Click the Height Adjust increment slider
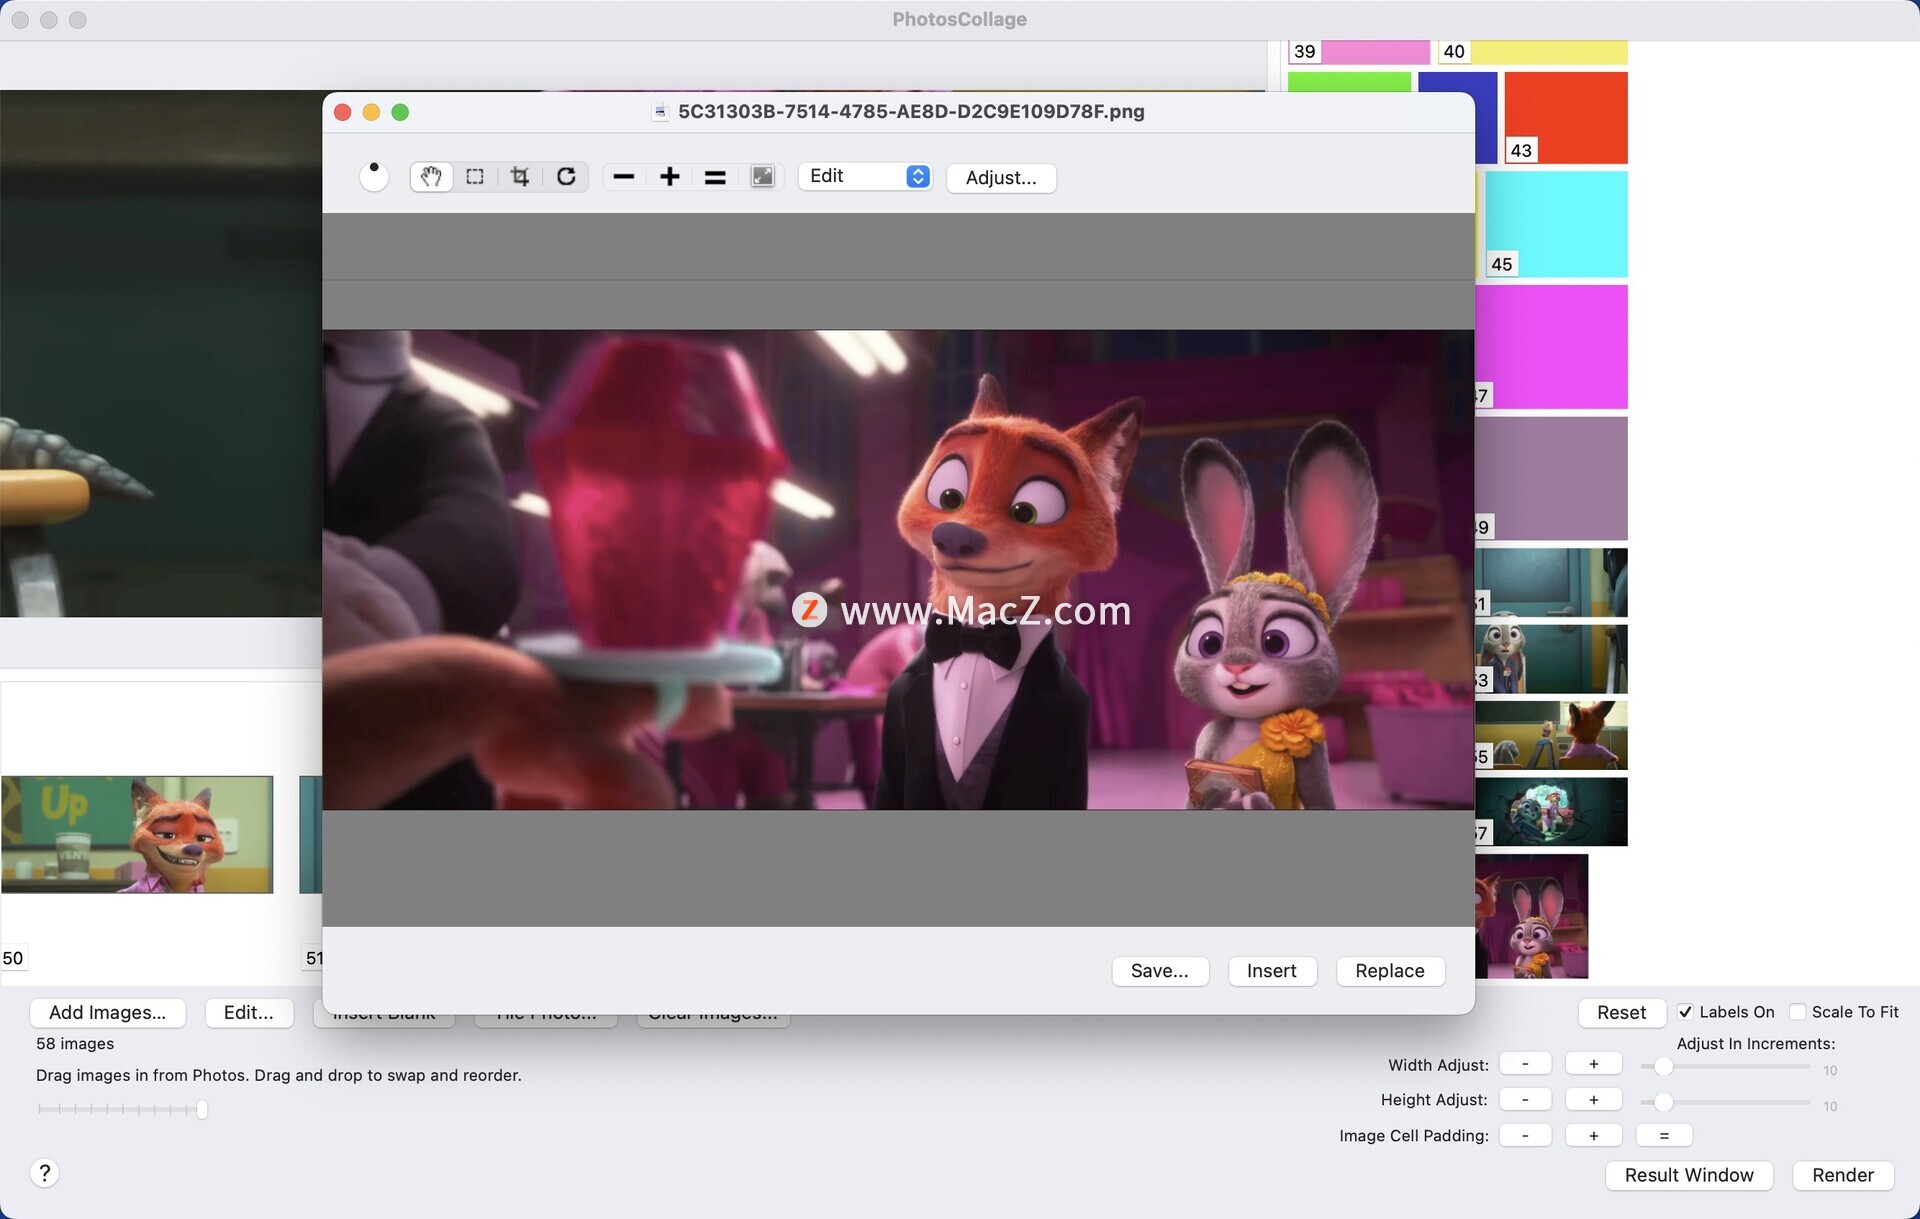Image resolution: width=1920 pixels, height=1219 pixels. [1726, 1102]
